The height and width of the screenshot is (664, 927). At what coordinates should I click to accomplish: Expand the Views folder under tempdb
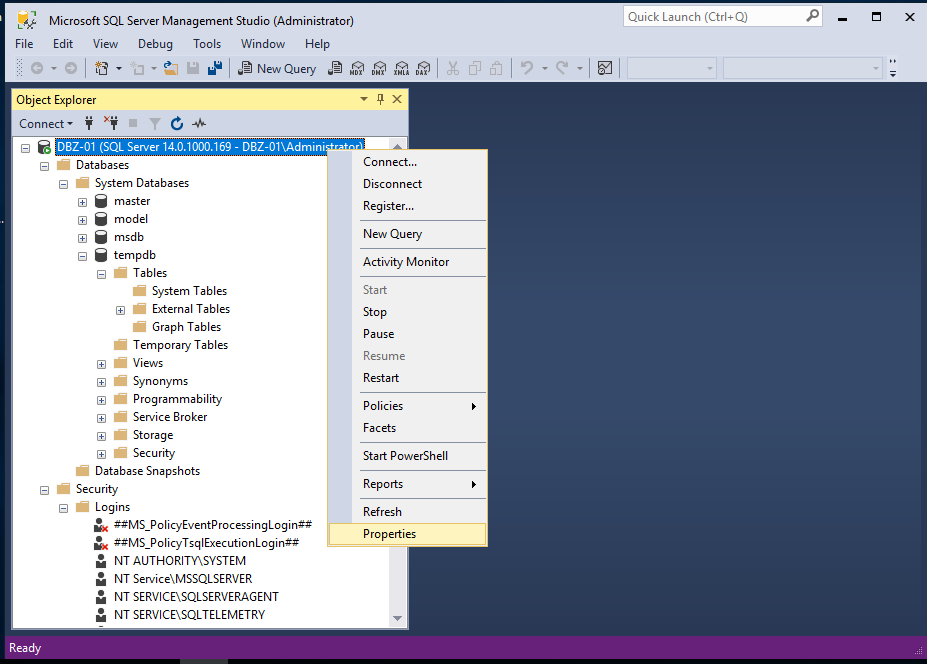(x=101, y=364)
